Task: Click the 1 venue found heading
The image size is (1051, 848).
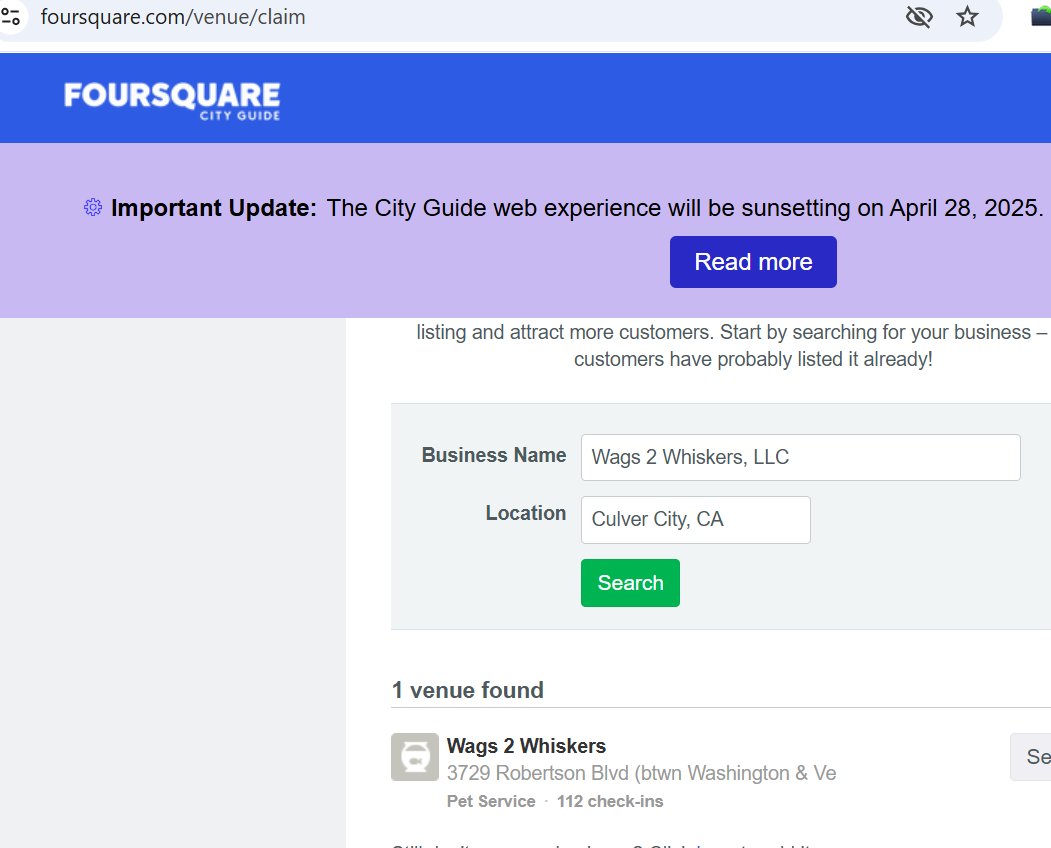Action: [x=468, y=690]
